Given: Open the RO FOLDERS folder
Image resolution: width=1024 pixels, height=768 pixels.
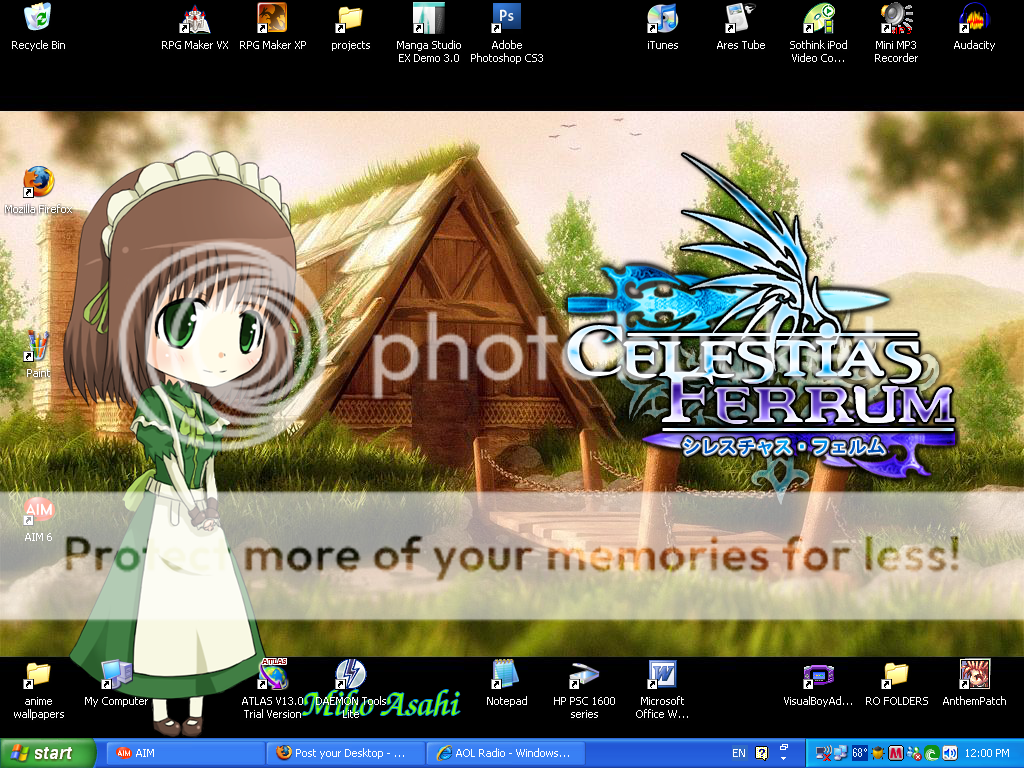Looking at the screenshot, I should [896, 675].
